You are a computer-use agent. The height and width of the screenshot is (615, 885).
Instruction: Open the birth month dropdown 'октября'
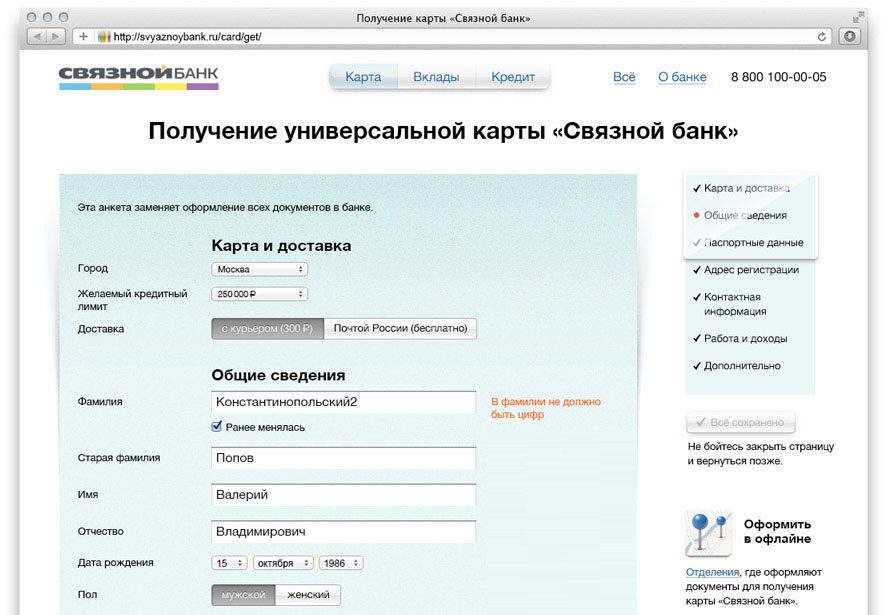(x=283, y=563)
